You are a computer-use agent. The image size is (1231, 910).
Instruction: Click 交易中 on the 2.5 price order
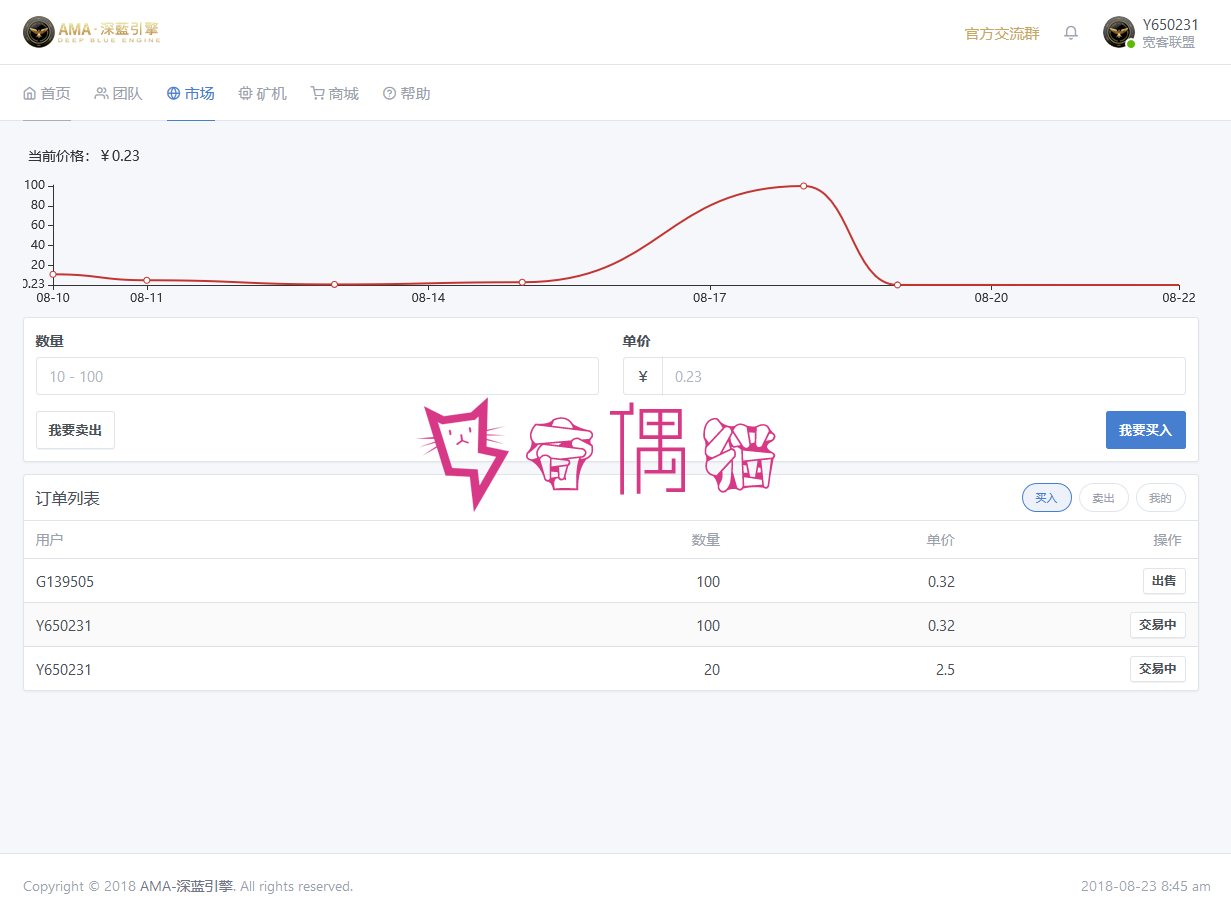pos(1158,668)
